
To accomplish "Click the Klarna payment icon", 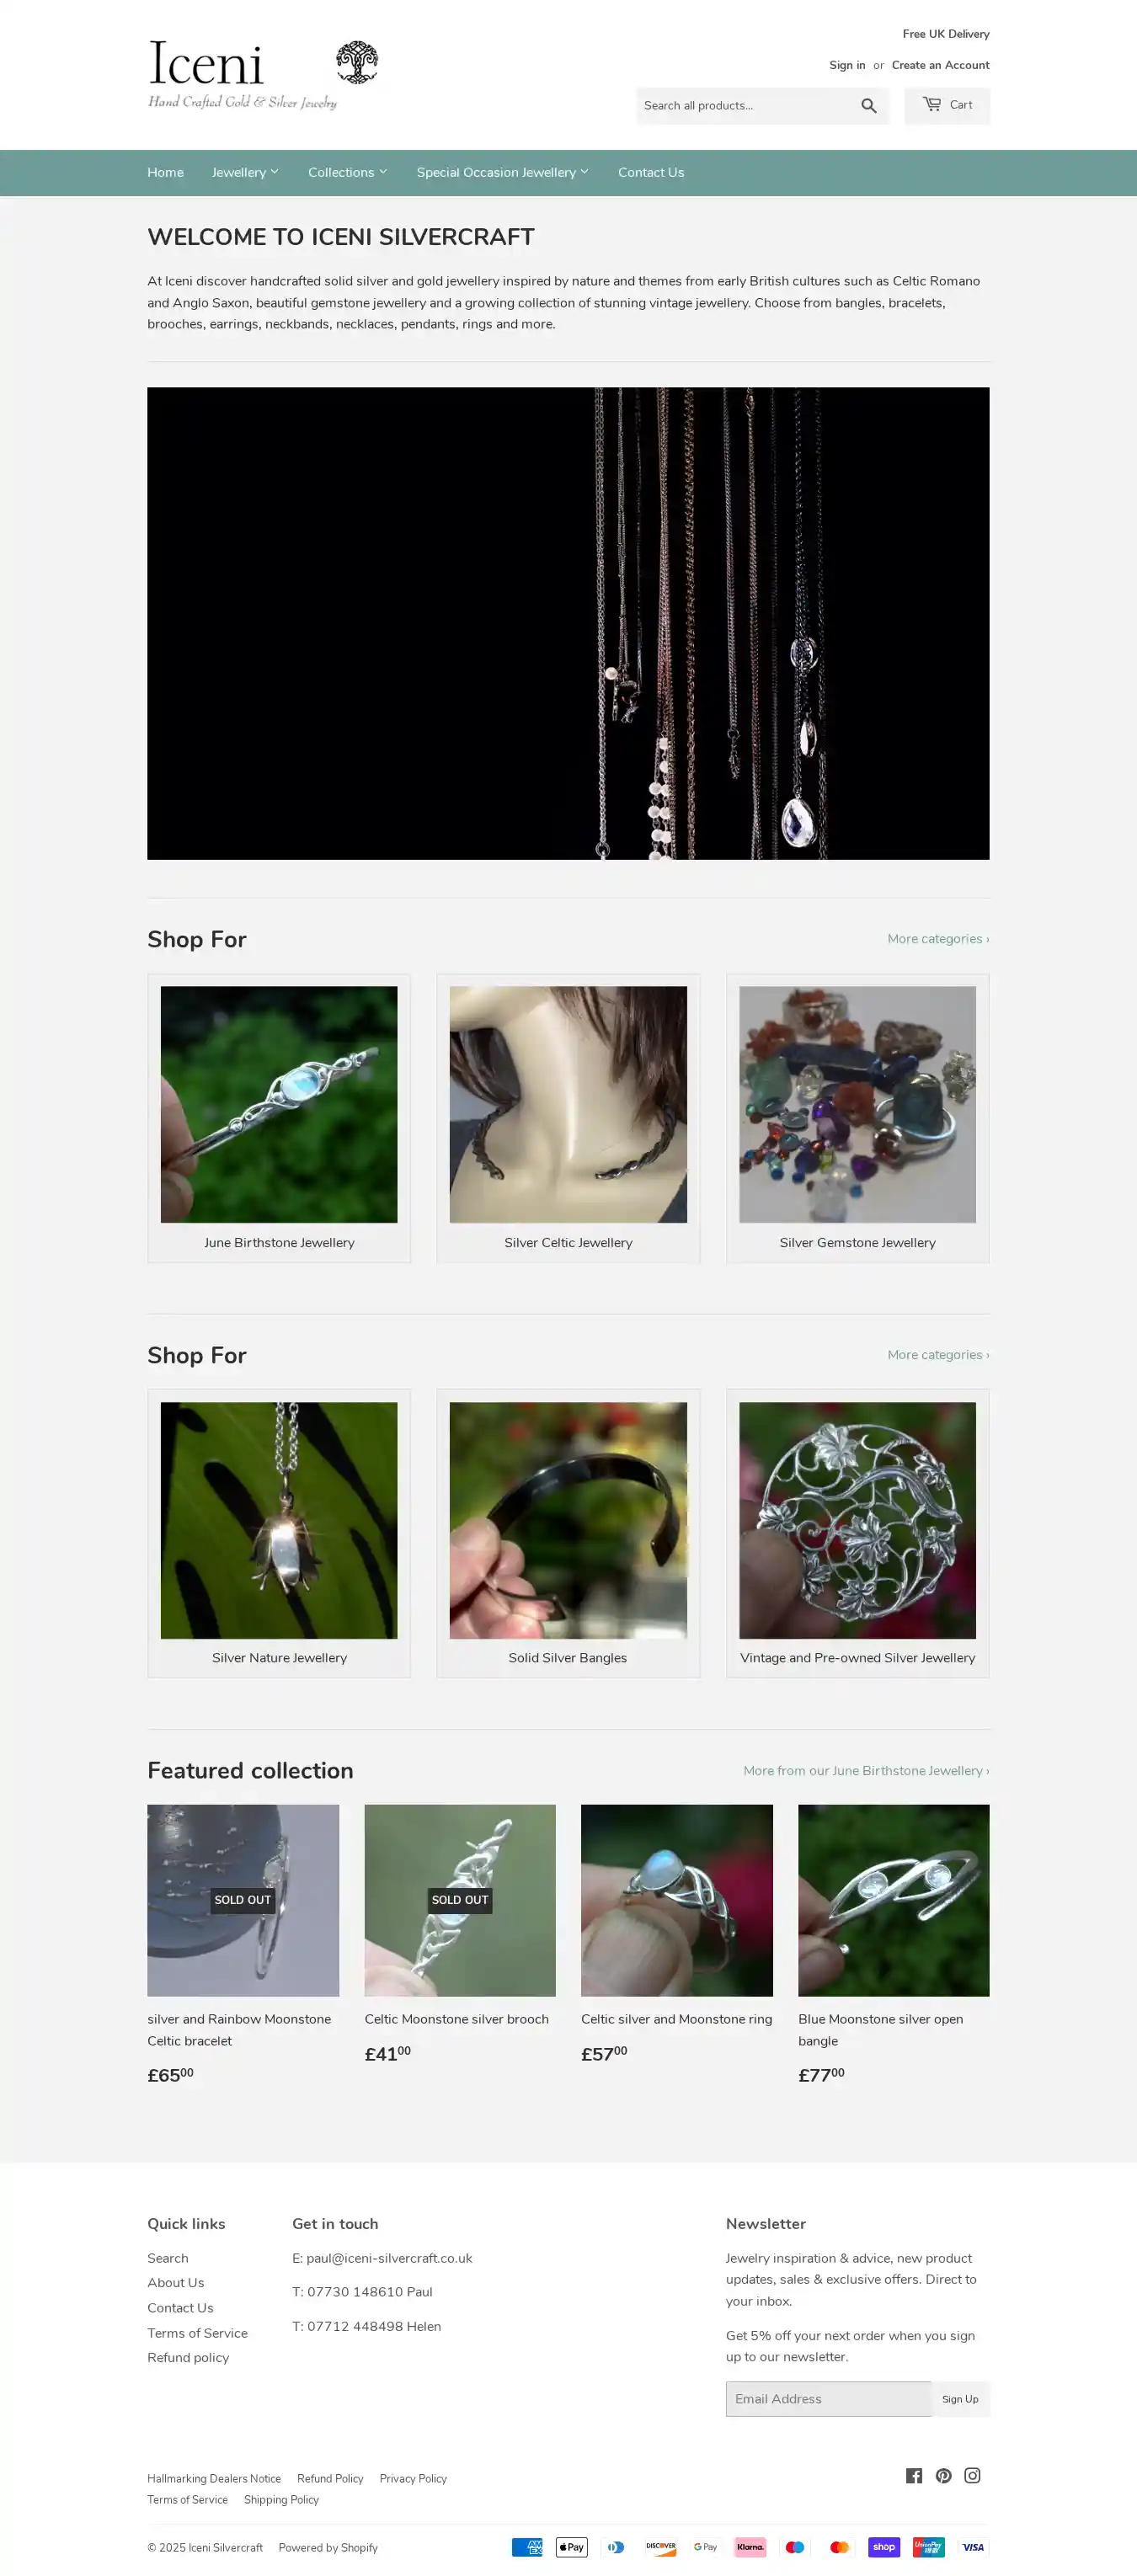I will [x=750, y=2547].
